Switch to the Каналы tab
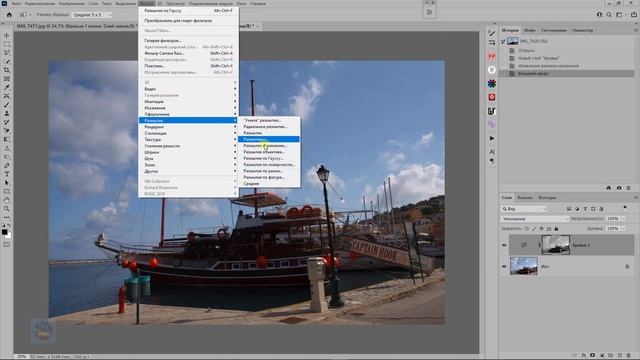The width and height of the screenshot is (640, 360). (525, 198)
